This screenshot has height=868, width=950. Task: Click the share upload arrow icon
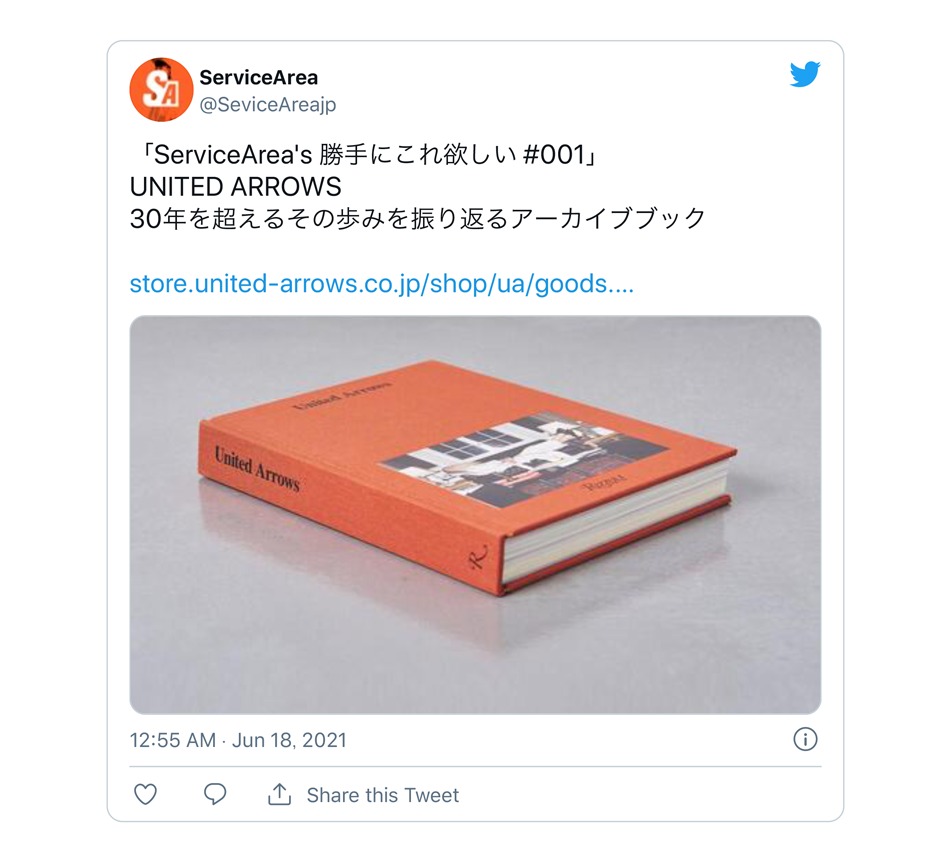point(279,794)
